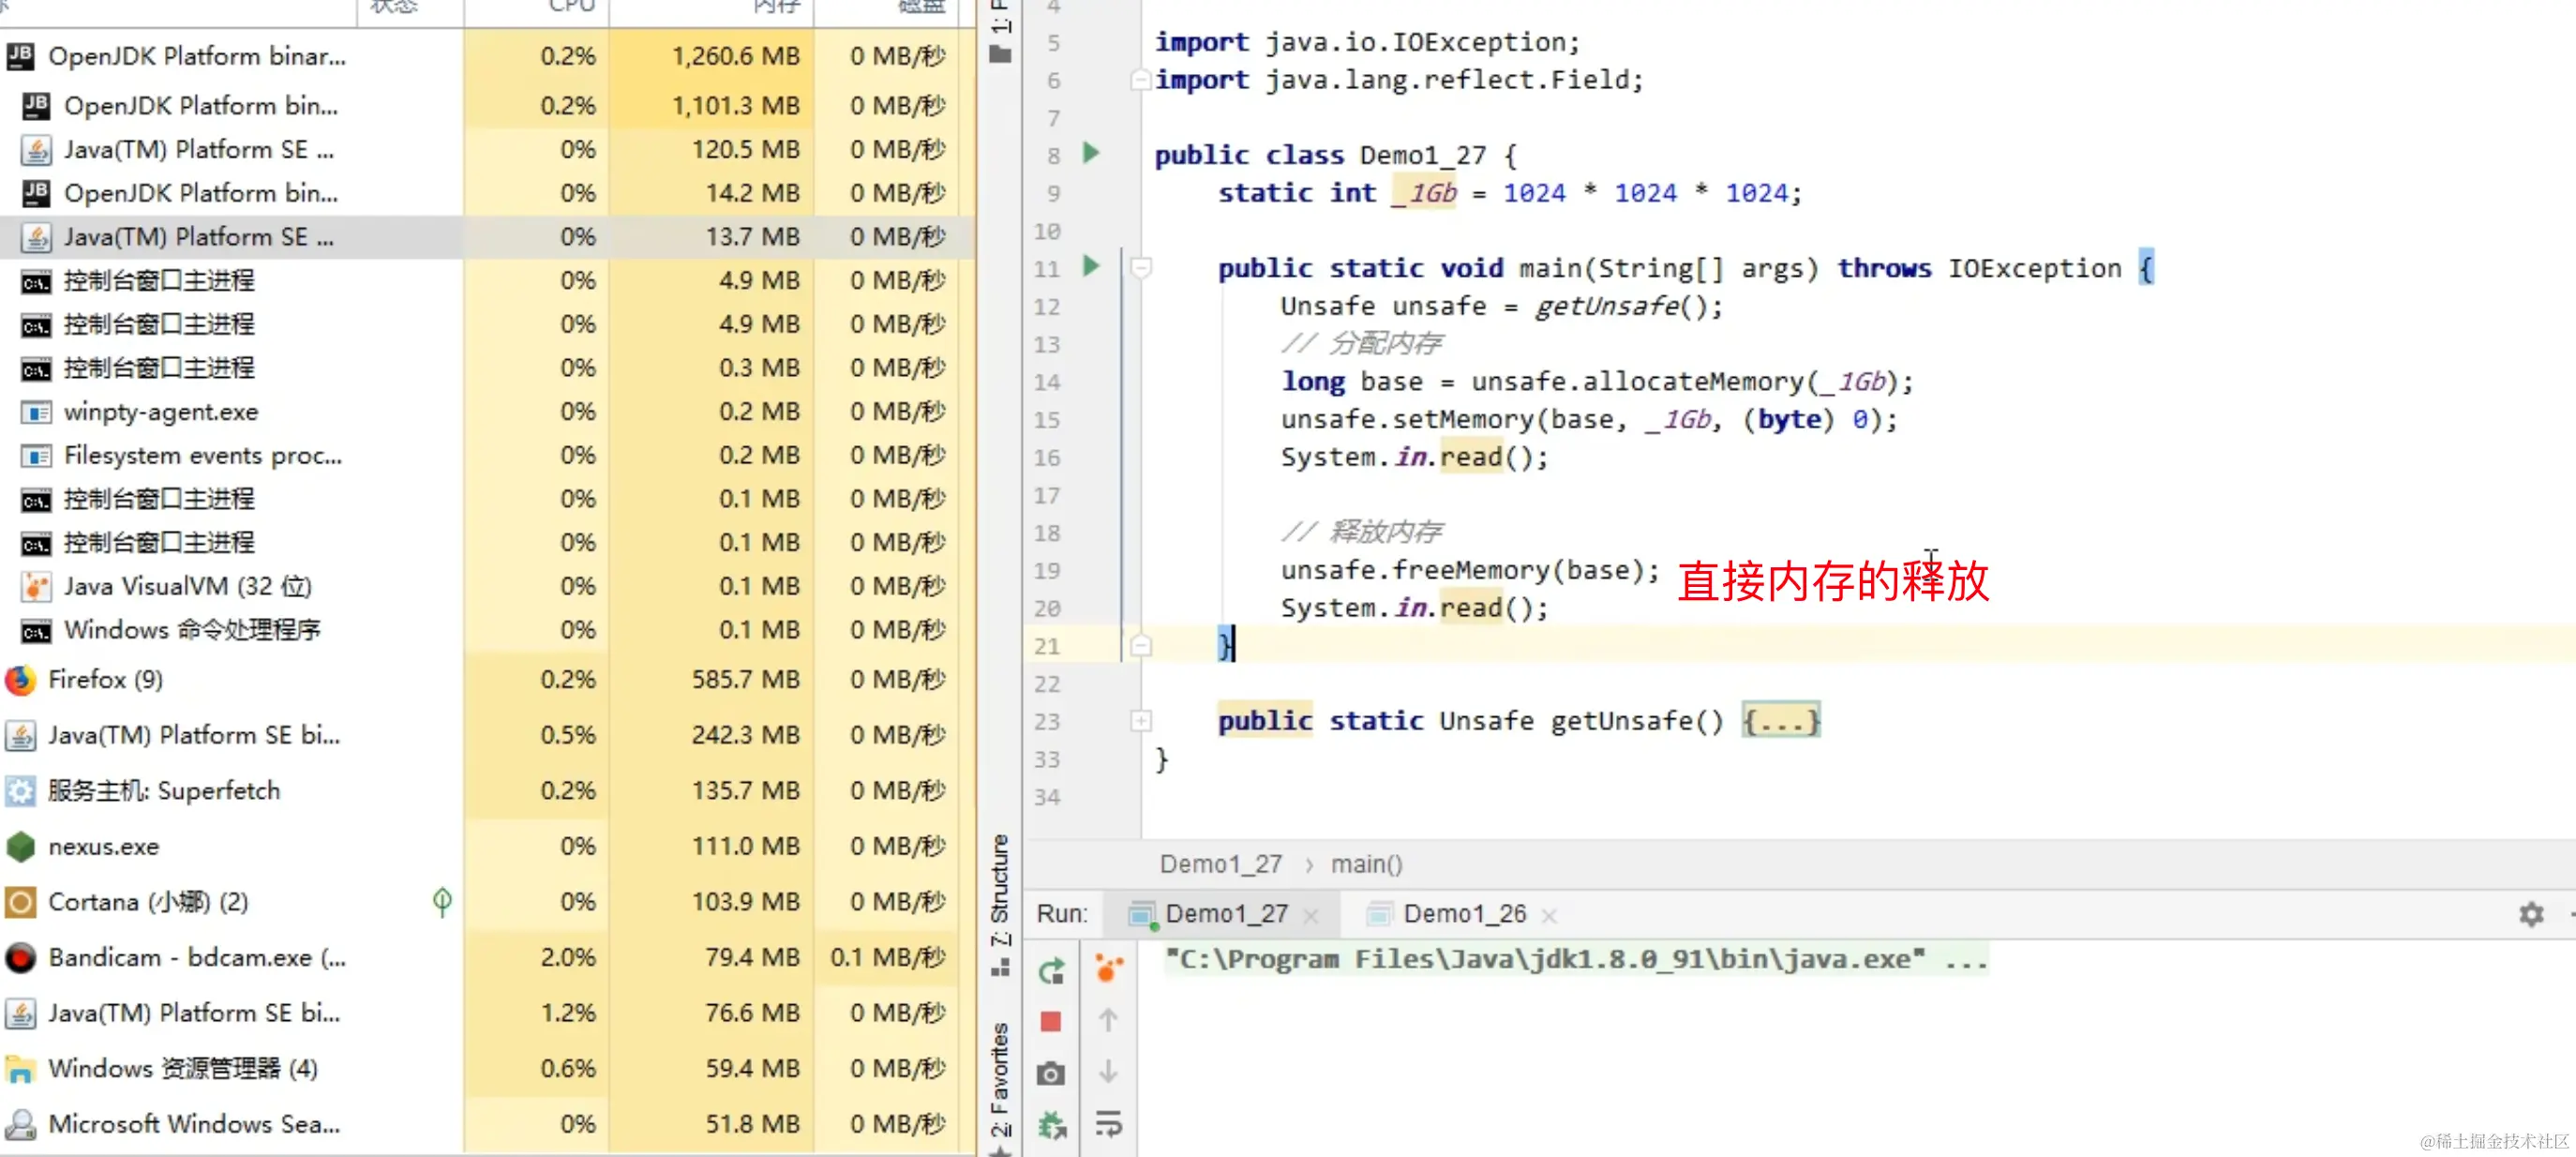Click the Rerun Demo1_27 icon

point(1051,970)
